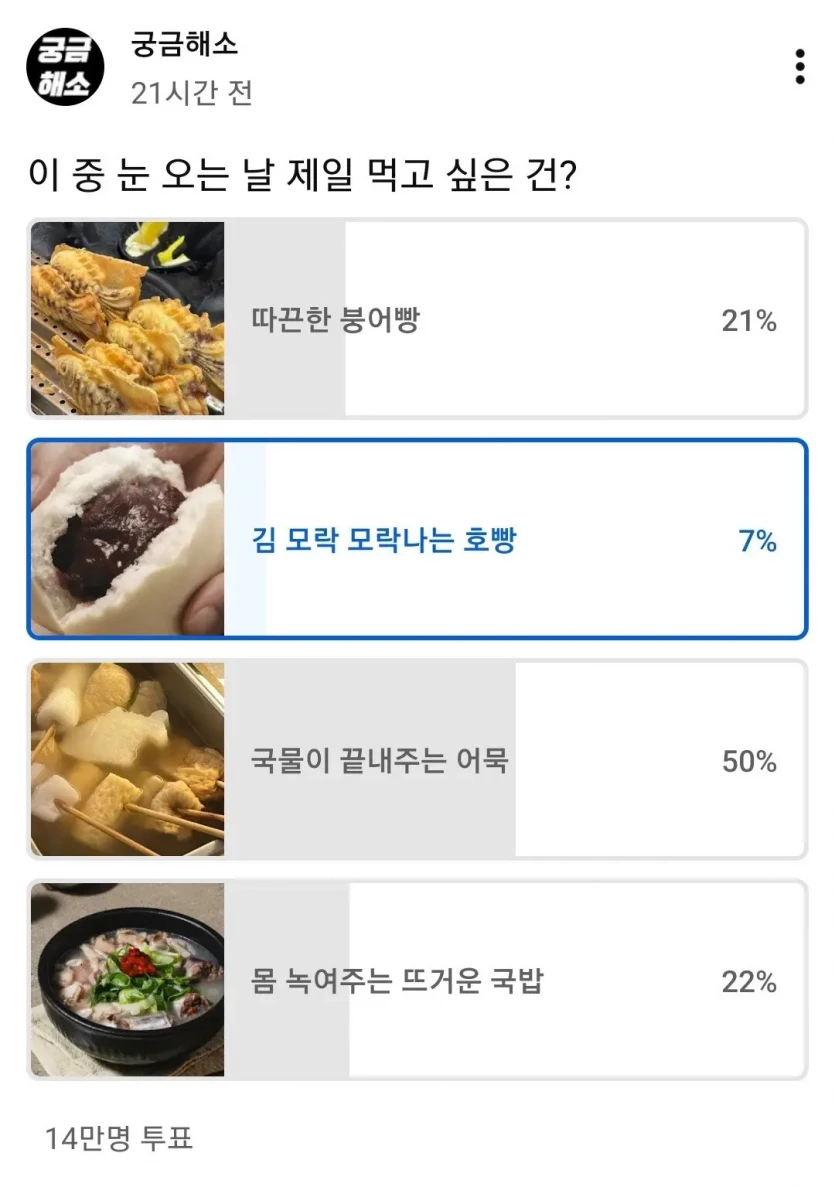835x1187 pixels.
Task: Click the 호빵 steamed bun thumbnail
Action: click(127, 539)
